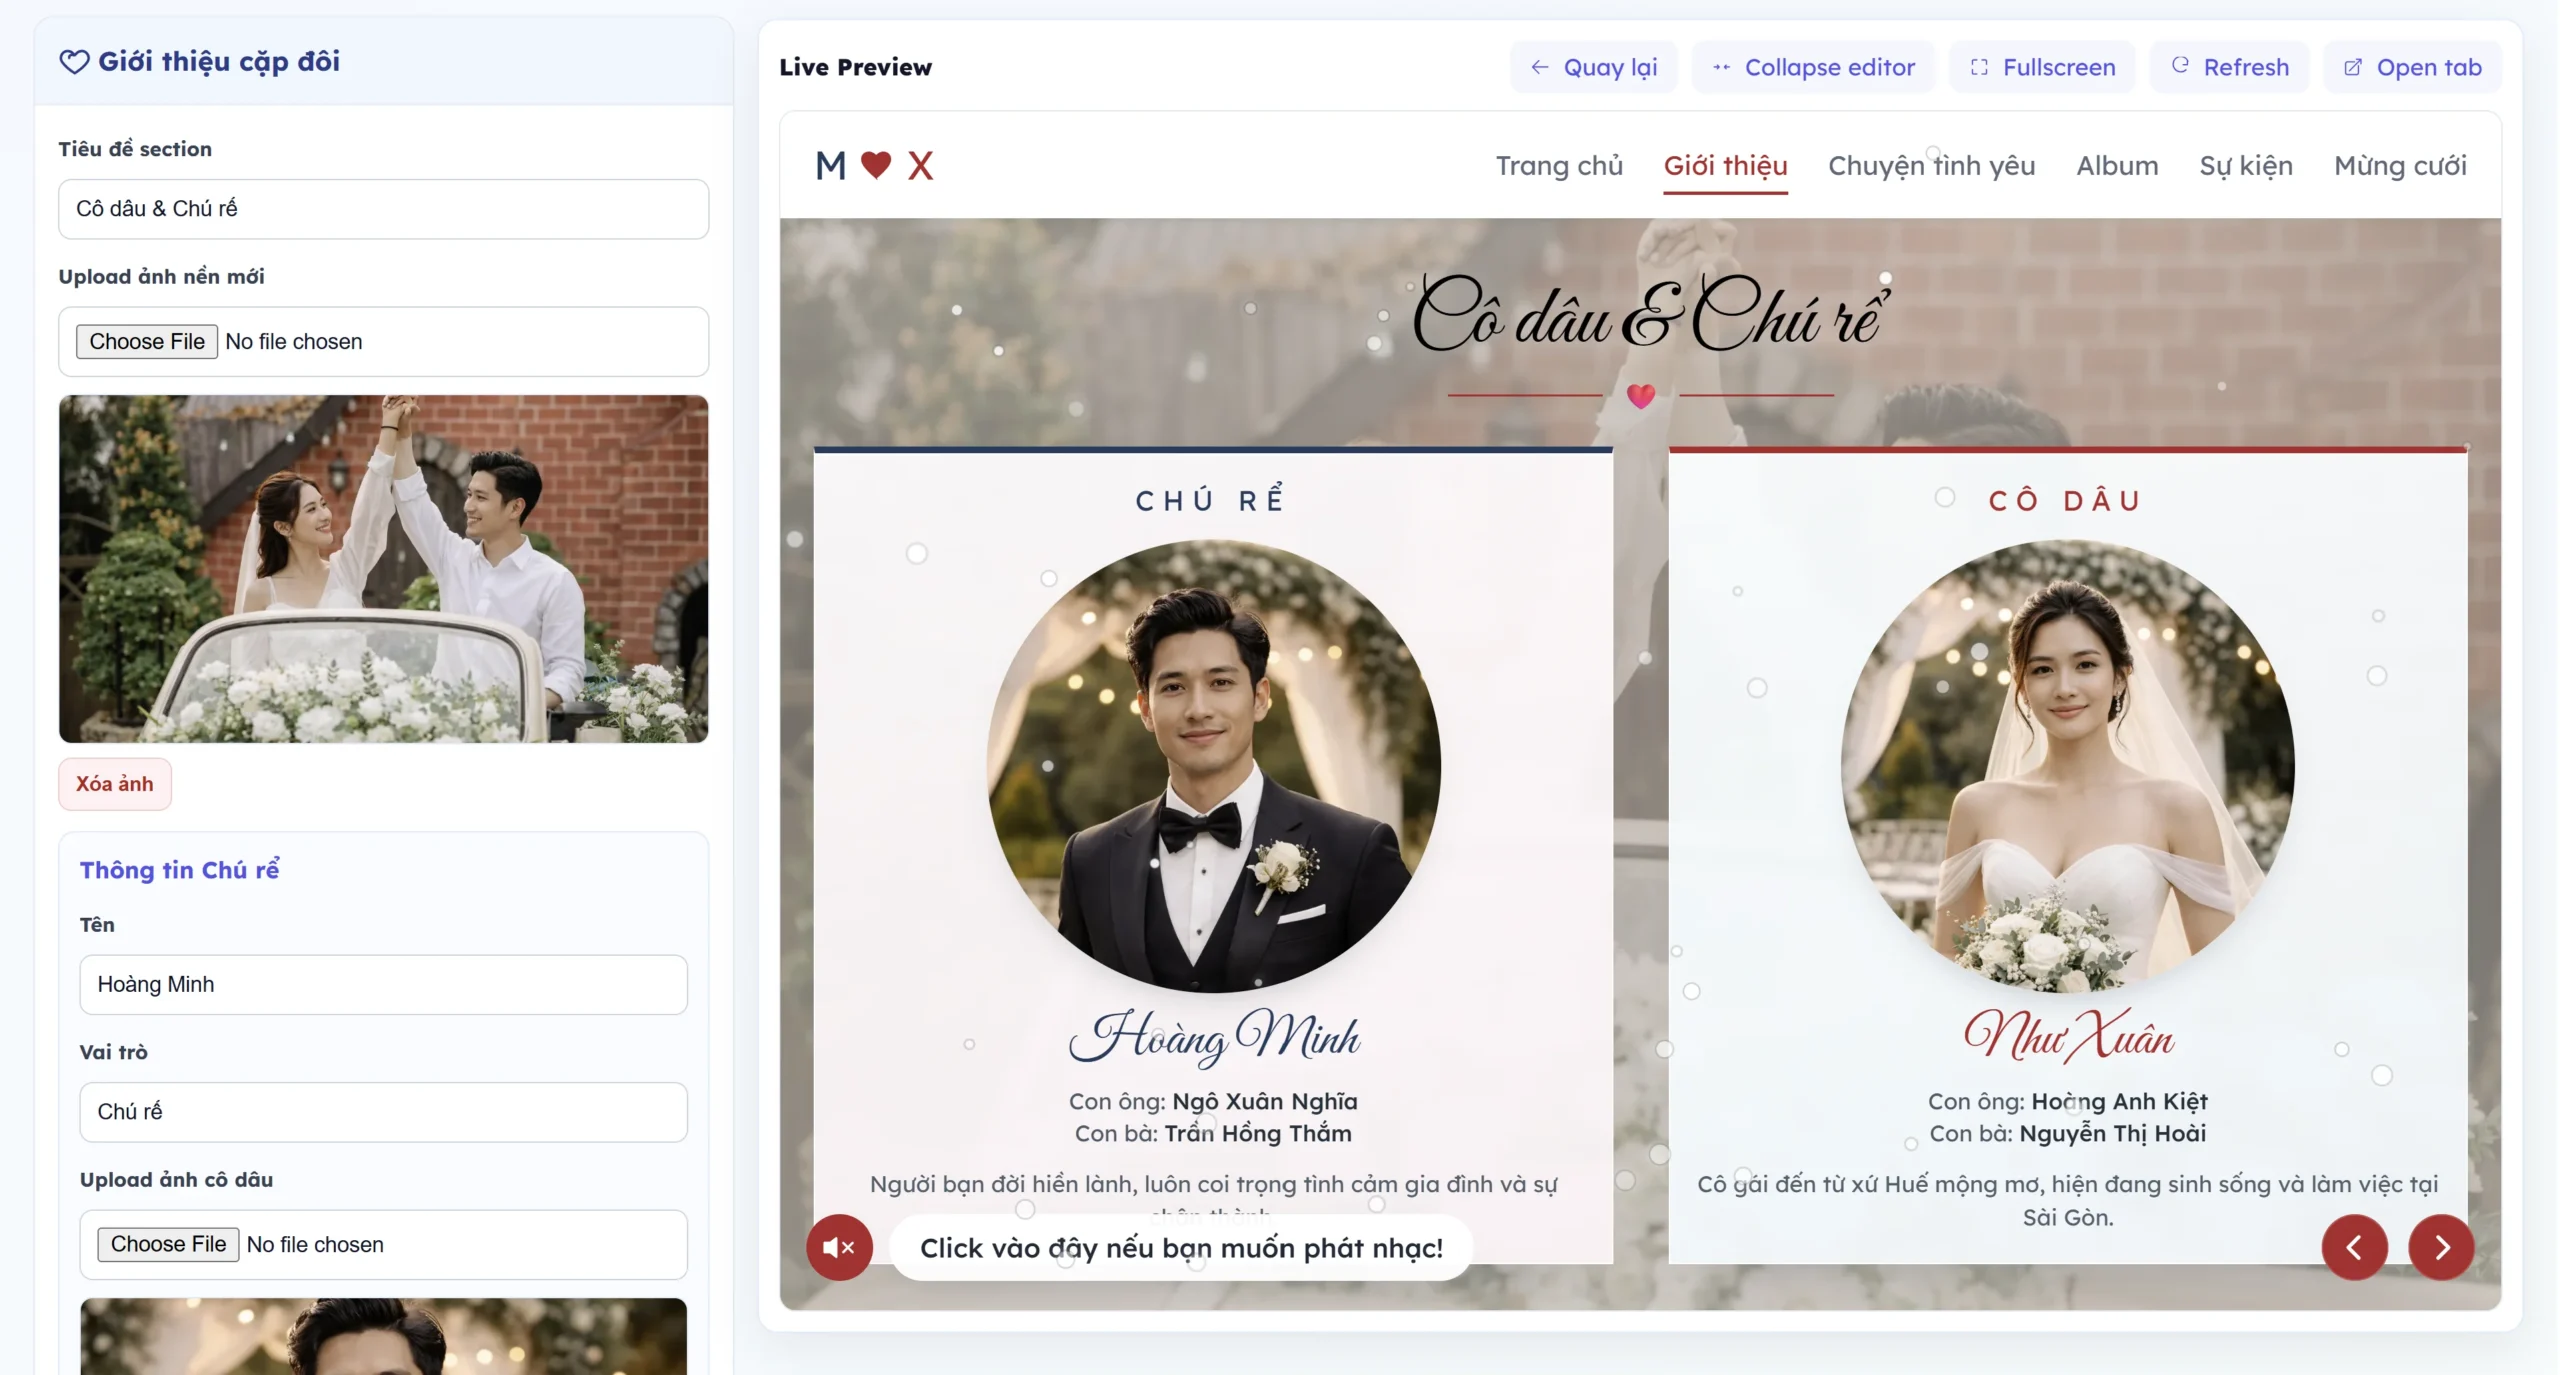Click the next slide arrow button
Screen dimensions: 2560x1375
(x=2441, y=1247)
